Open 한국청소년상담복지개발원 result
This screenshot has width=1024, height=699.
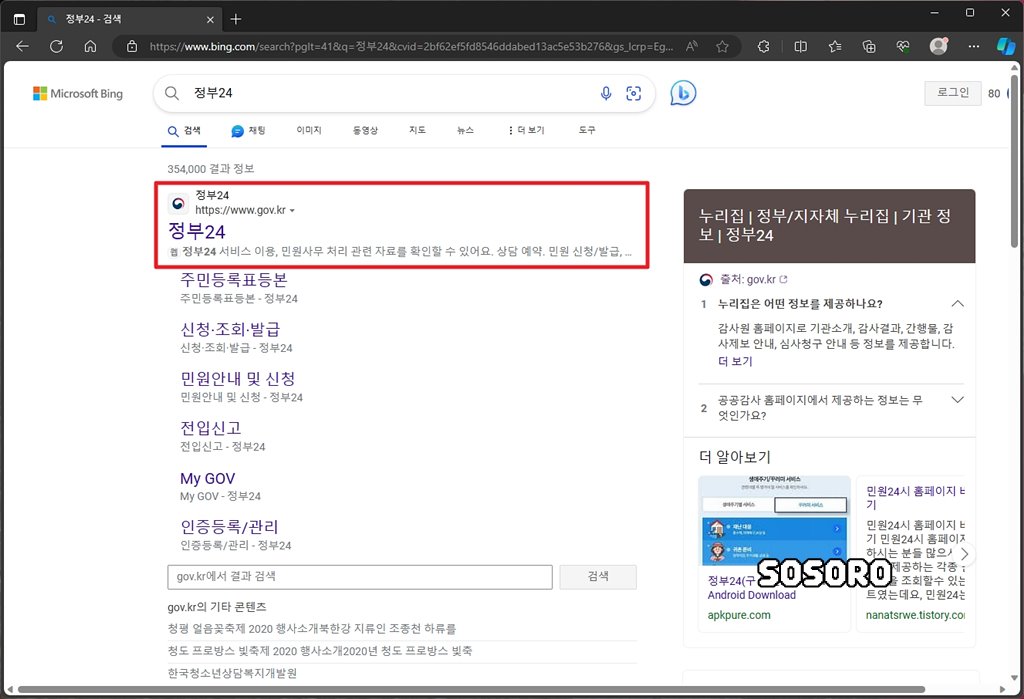tap(232, 673)
